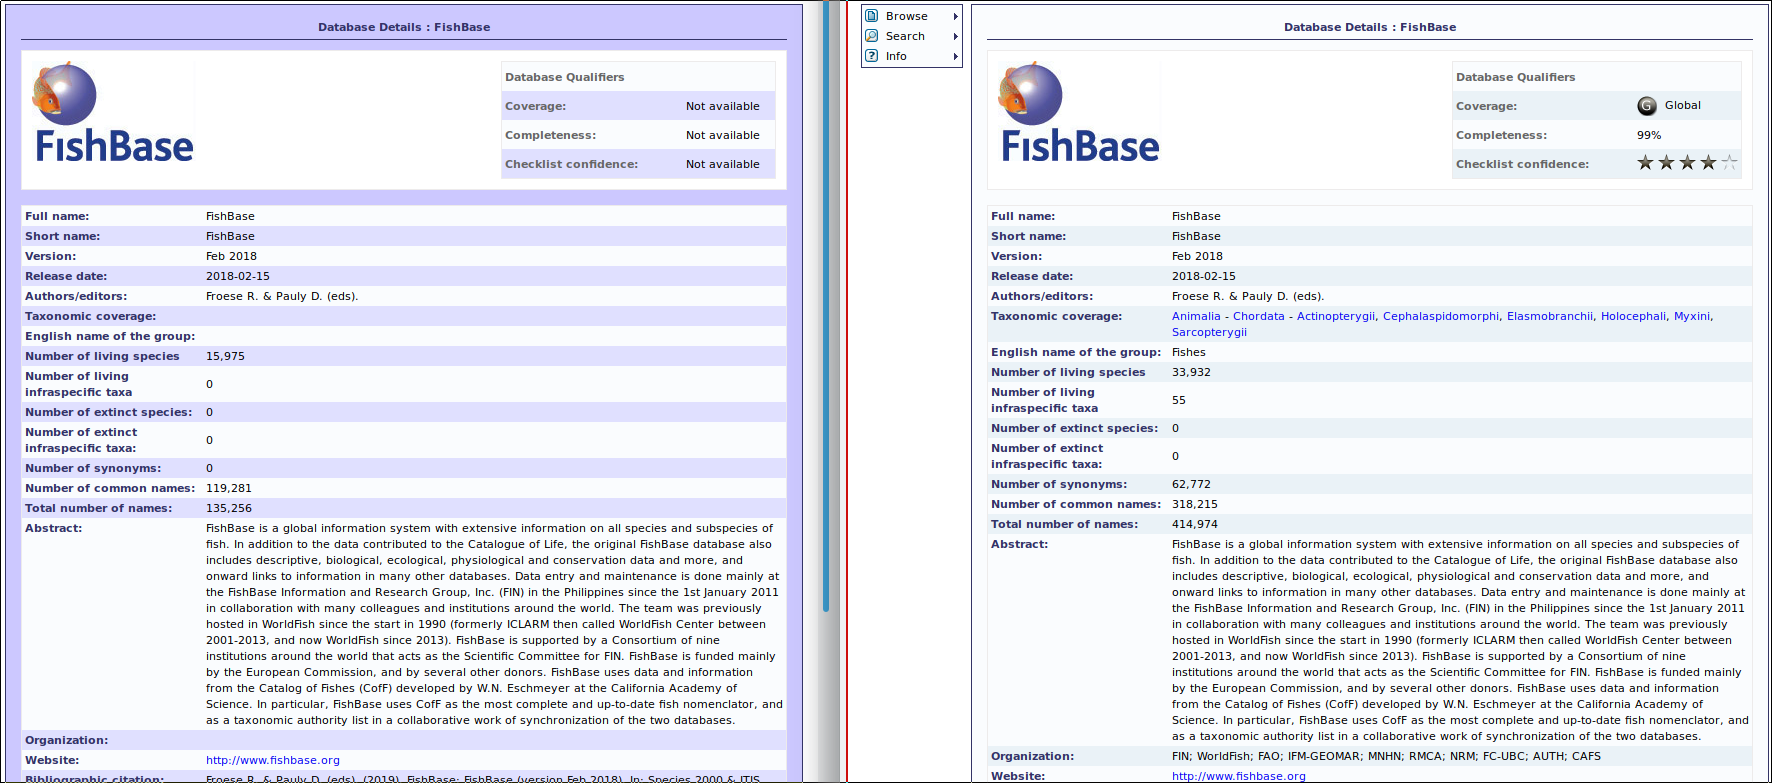Click right 'Database Details : FishBase' heading
This screenshot has height=783, width=1772.
(1370, 27)
